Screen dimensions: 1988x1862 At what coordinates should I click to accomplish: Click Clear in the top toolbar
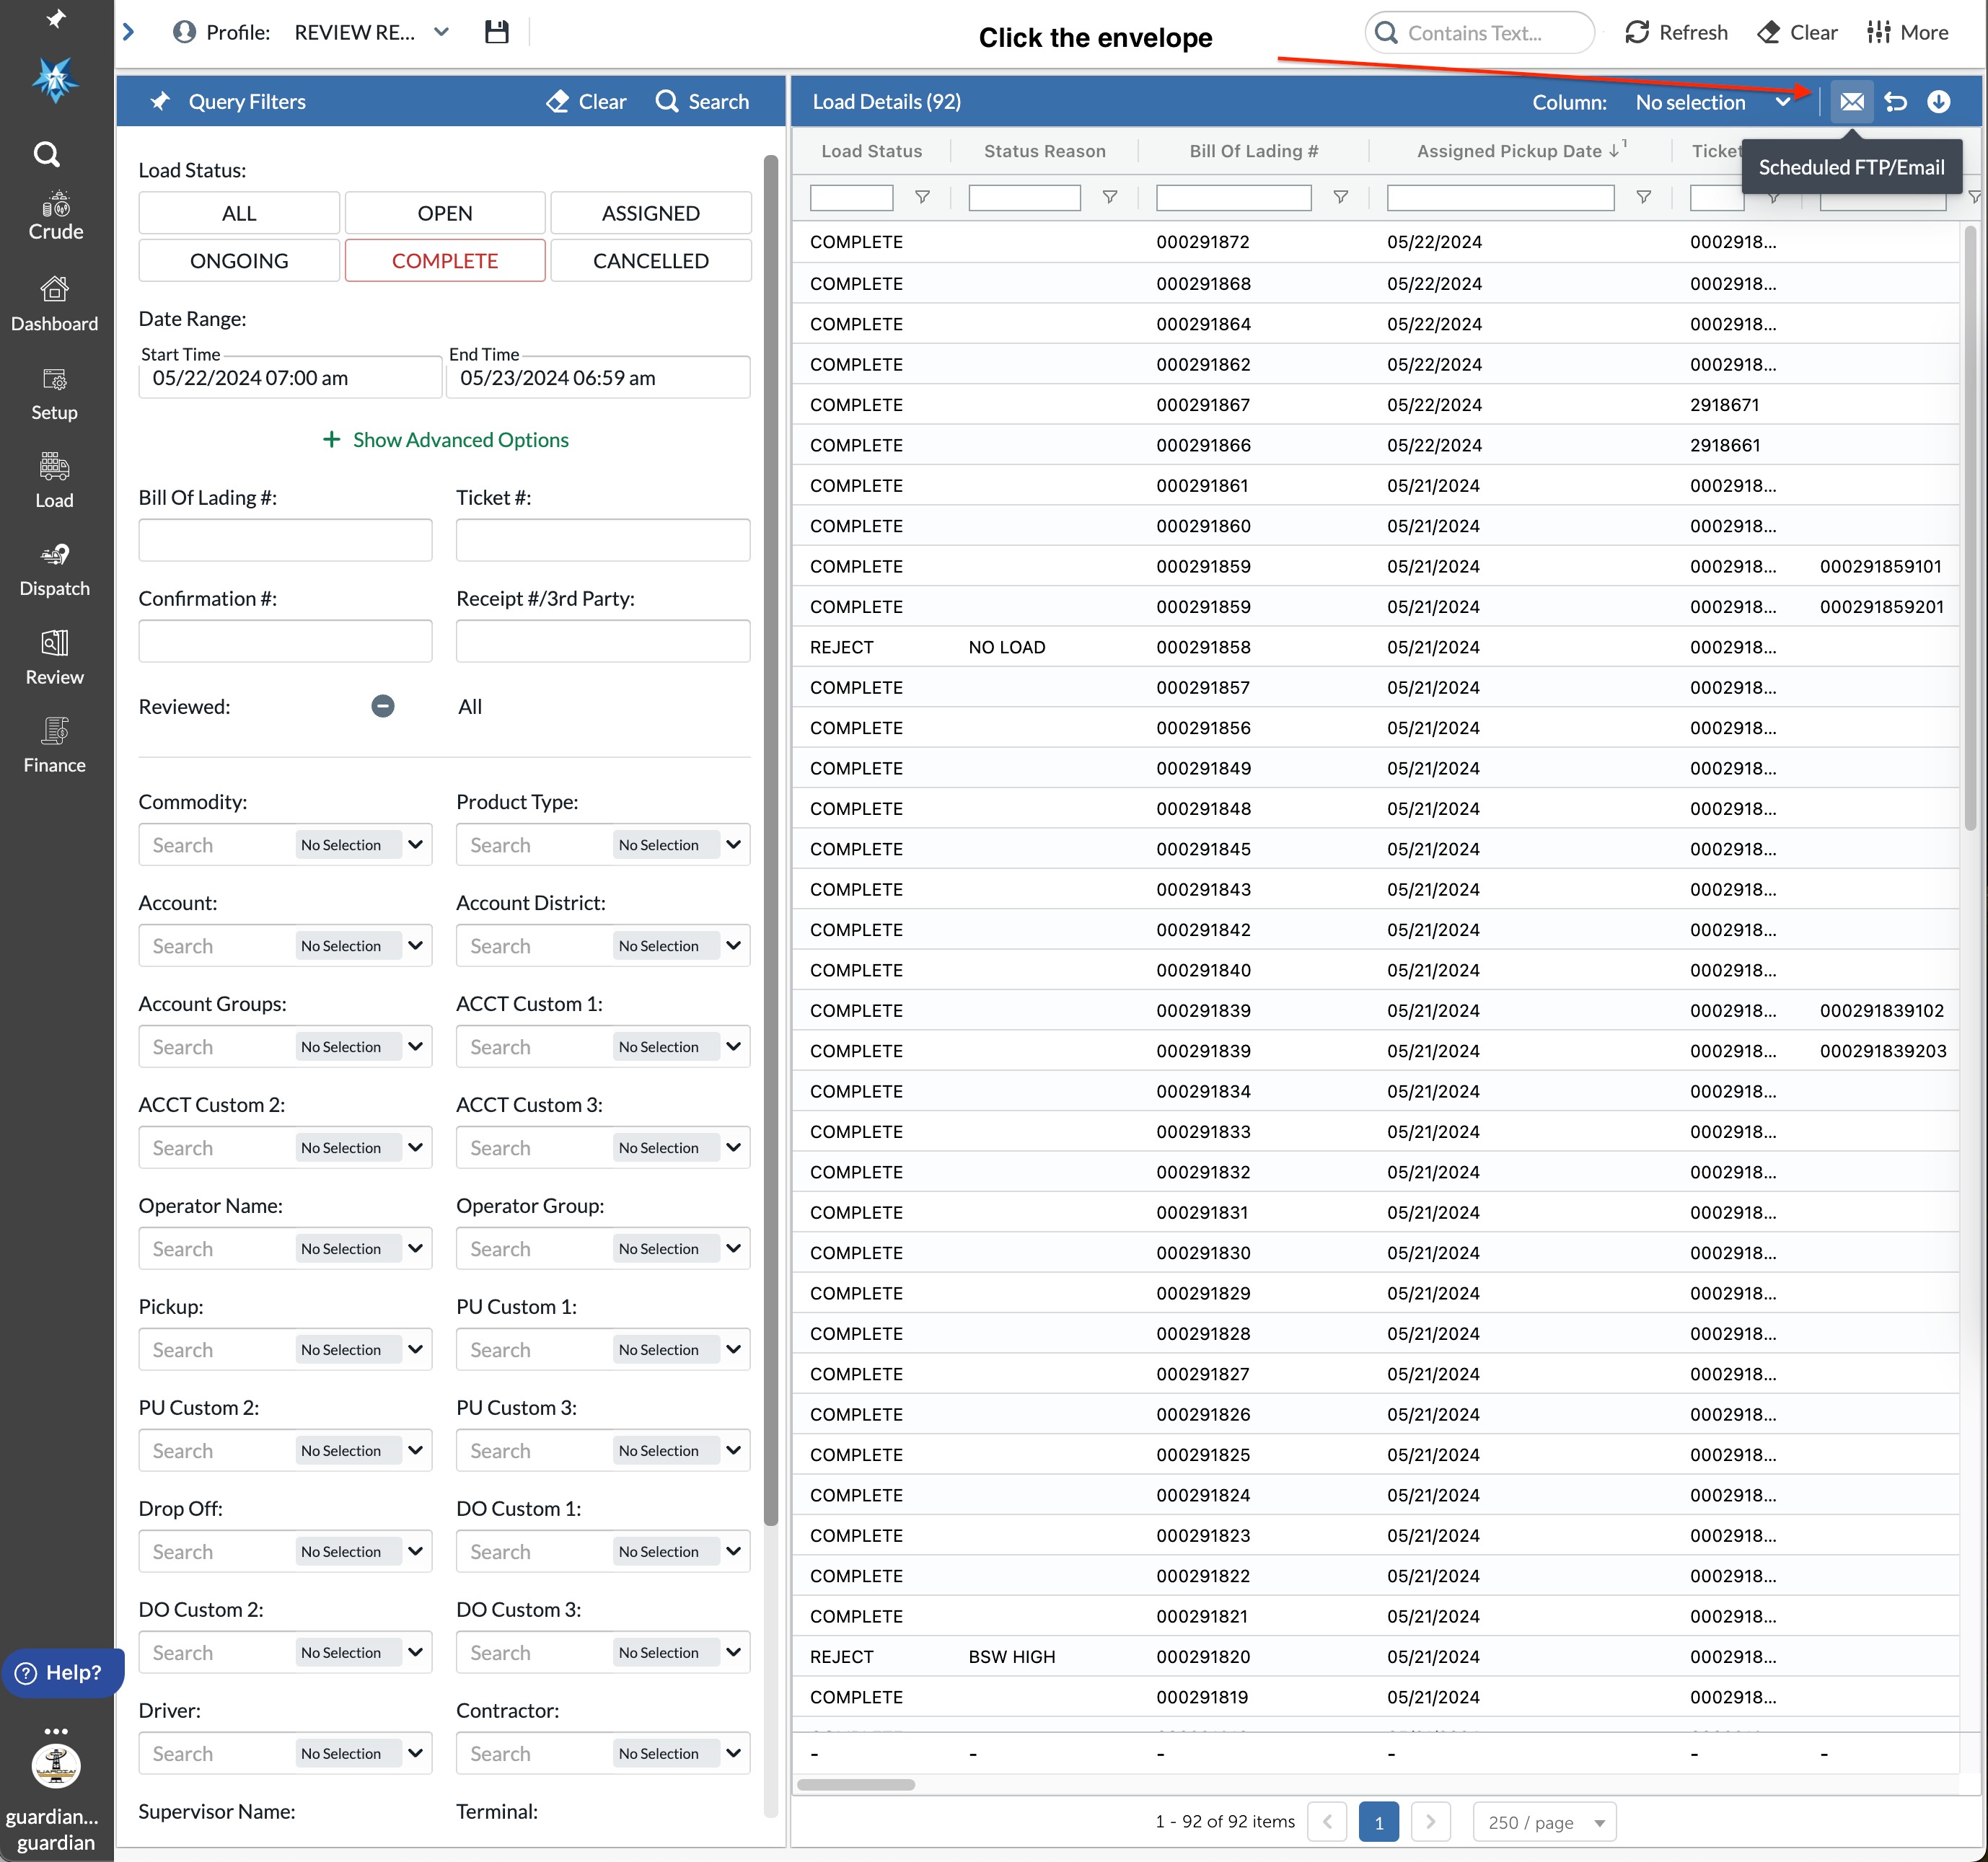coord(1797,32)
